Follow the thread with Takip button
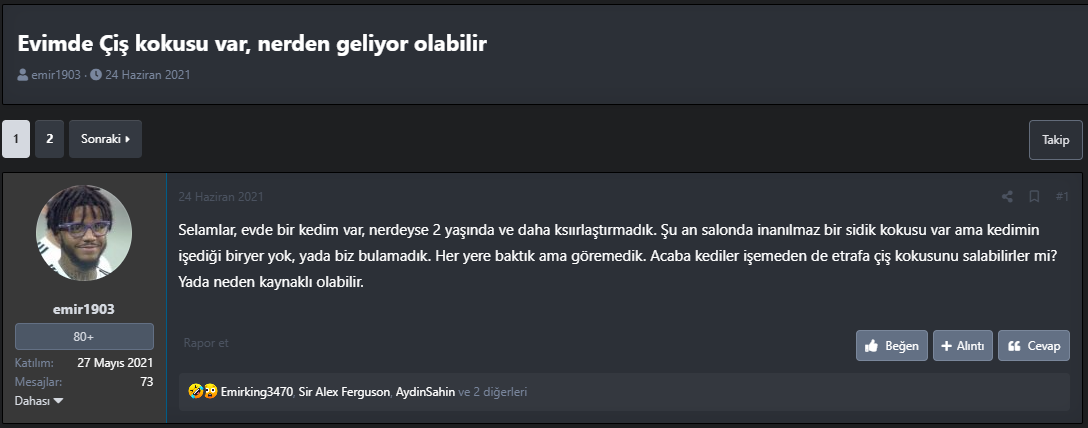Viewport: 1088px width, 428px height. point(1055,140)
